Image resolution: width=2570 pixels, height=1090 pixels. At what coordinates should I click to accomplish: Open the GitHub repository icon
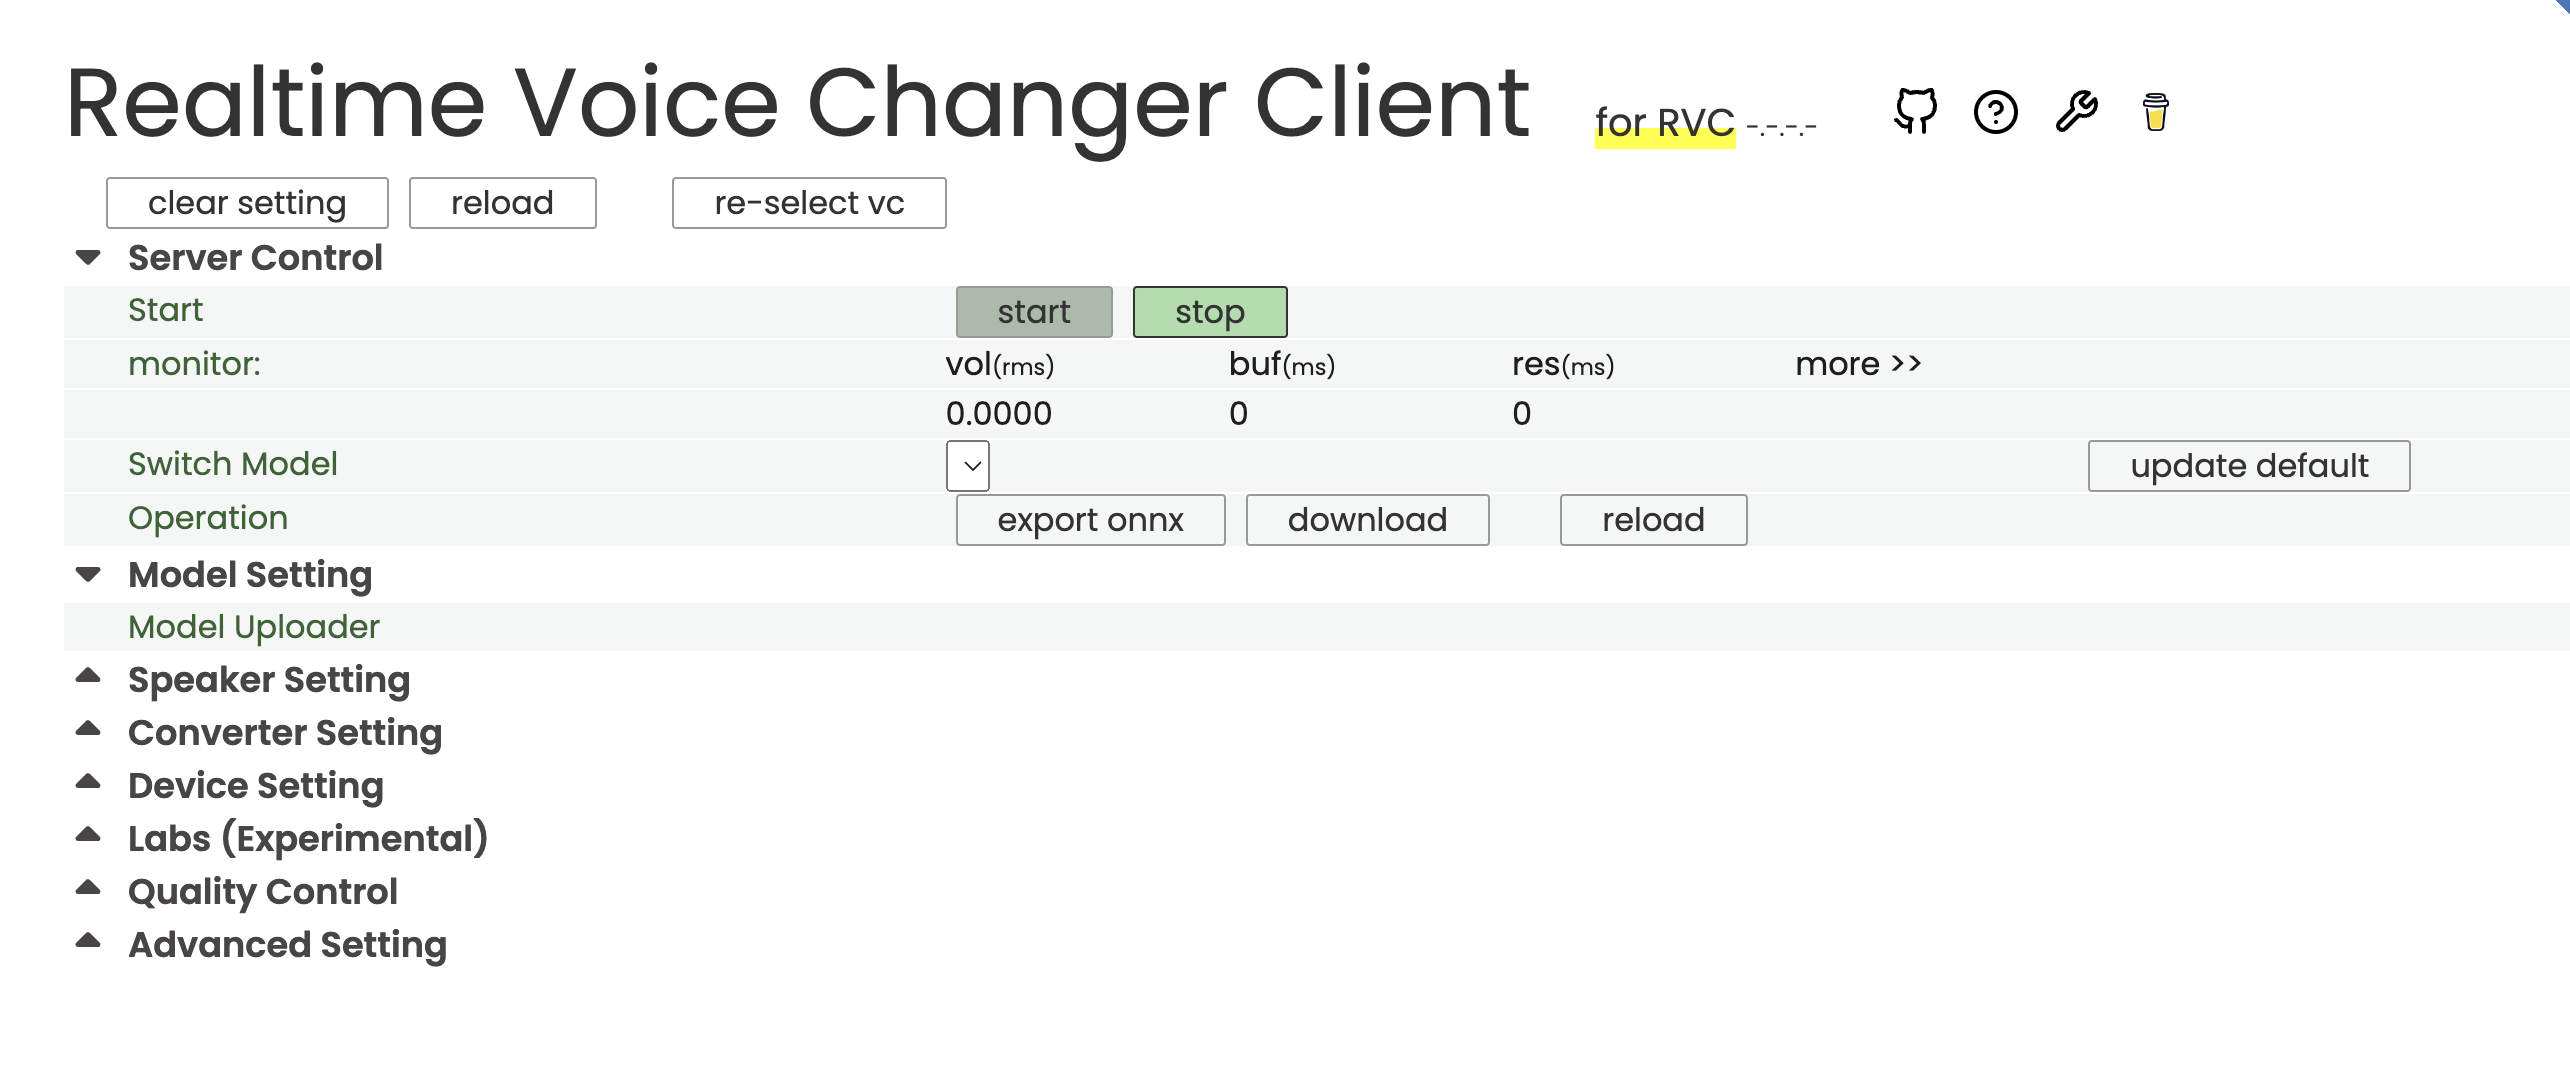(x=1915, y=111)
